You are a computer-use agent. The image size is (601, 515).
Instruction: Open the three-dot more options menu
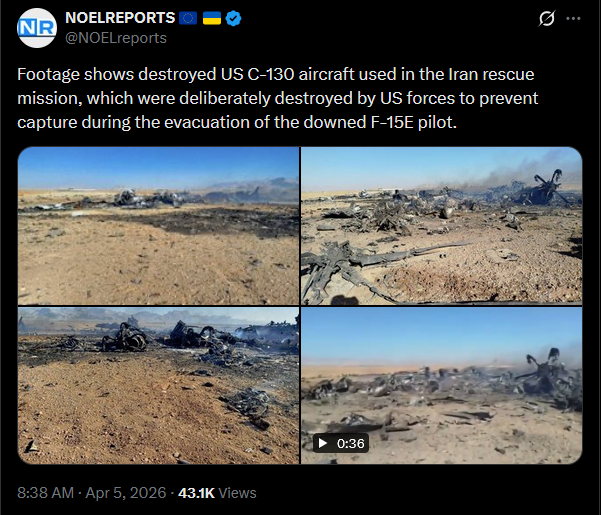tap(573, 18)
